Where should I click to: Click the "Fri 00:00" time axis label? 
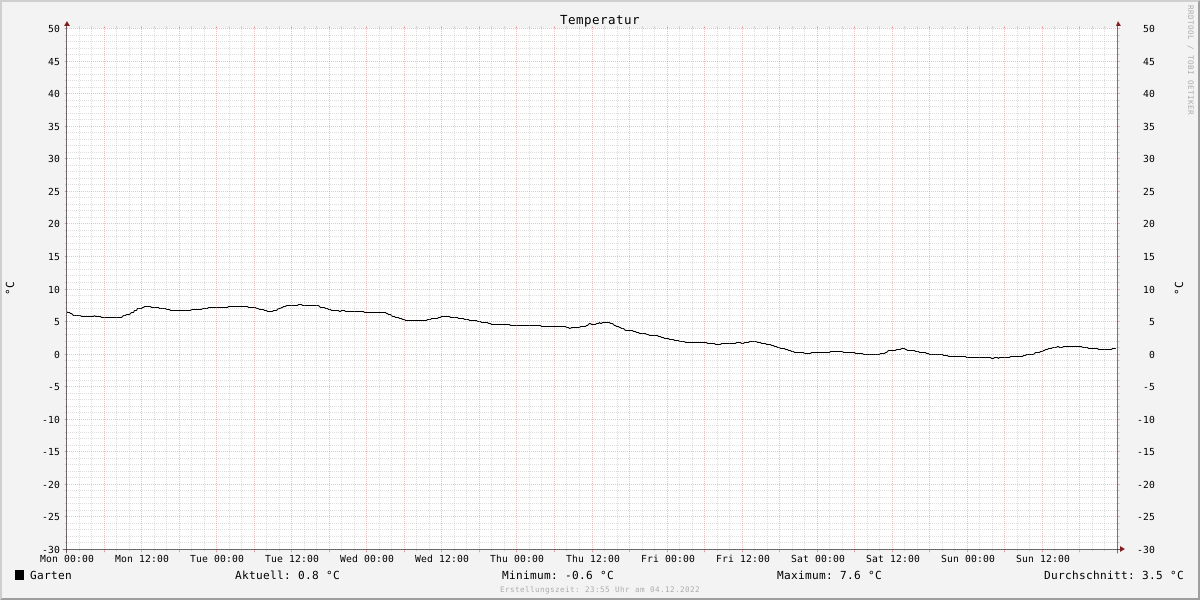pos(668,559)
